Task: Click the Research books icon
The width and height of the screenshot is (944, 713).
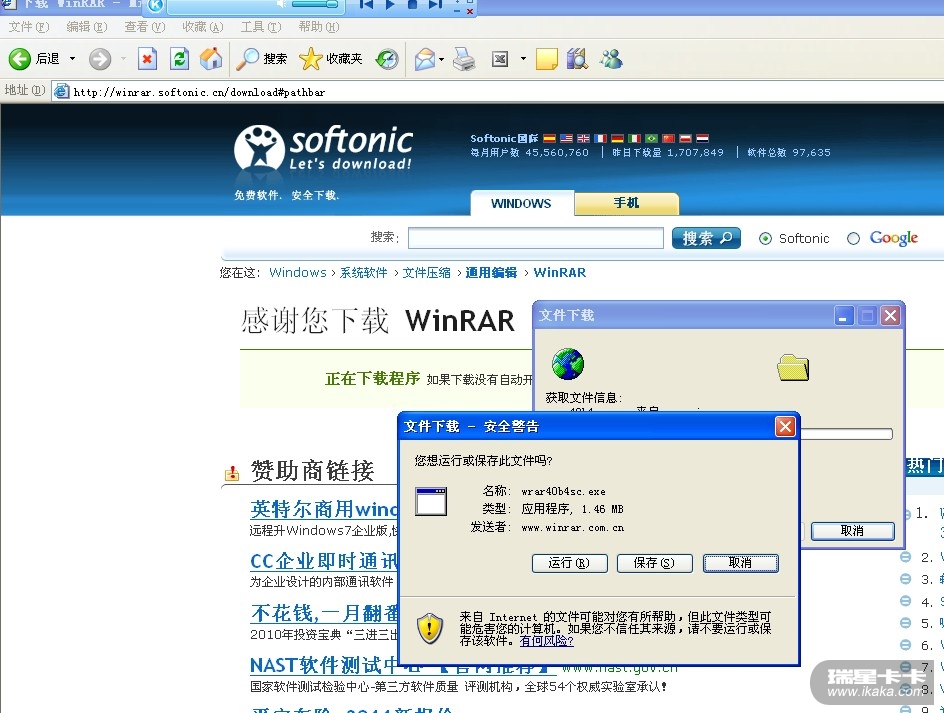Action: tap(577, 58)
